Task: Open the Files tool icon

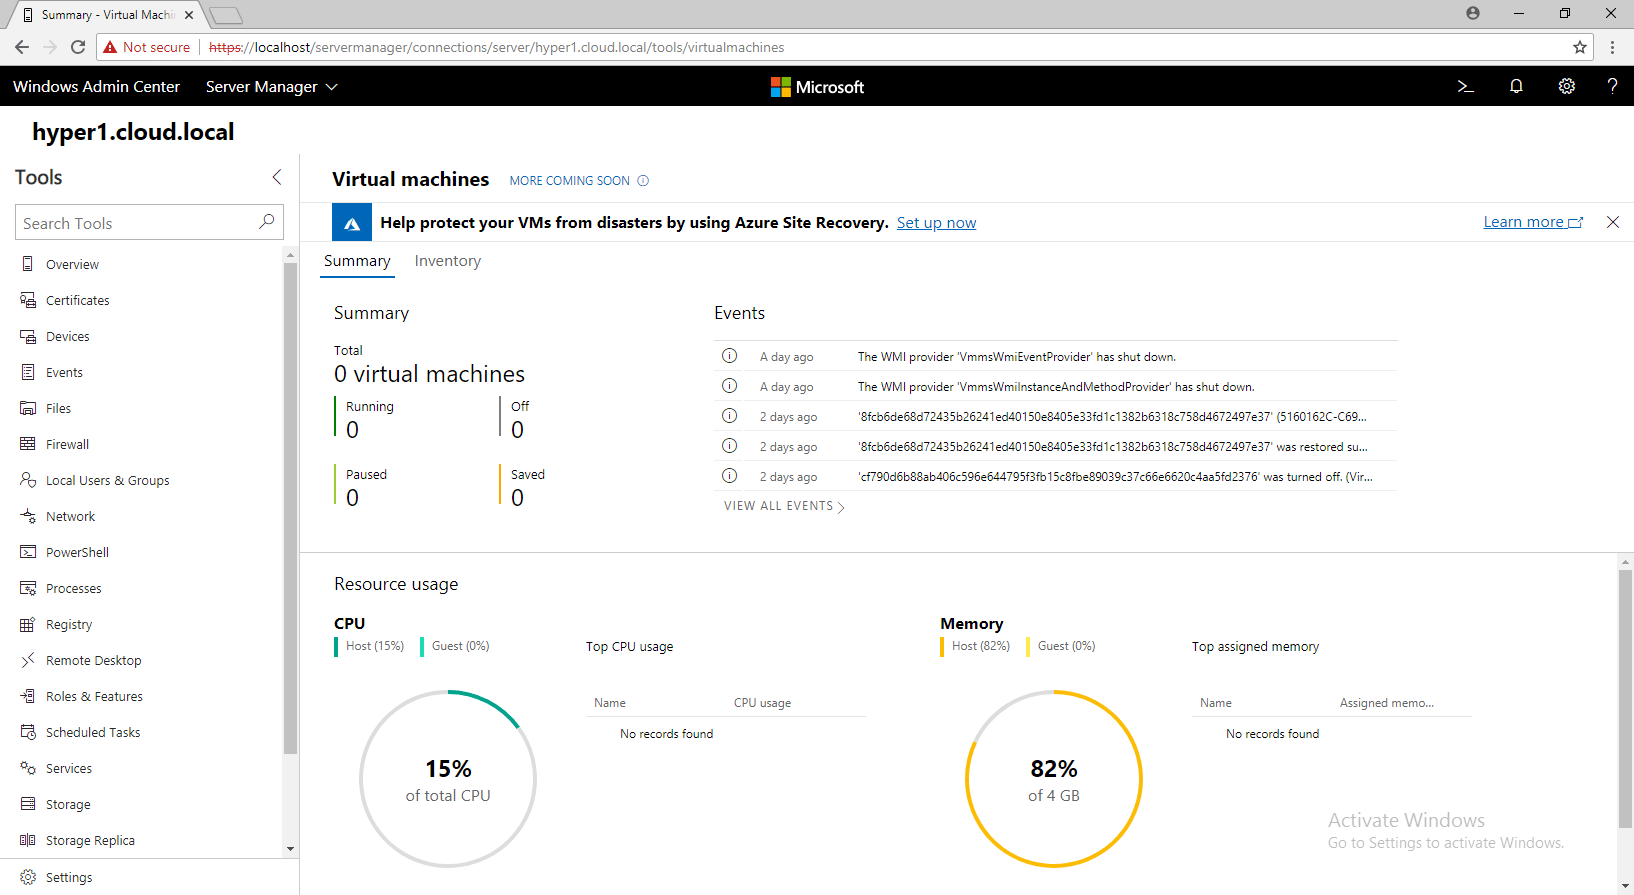Action: [x=28, y=408]
